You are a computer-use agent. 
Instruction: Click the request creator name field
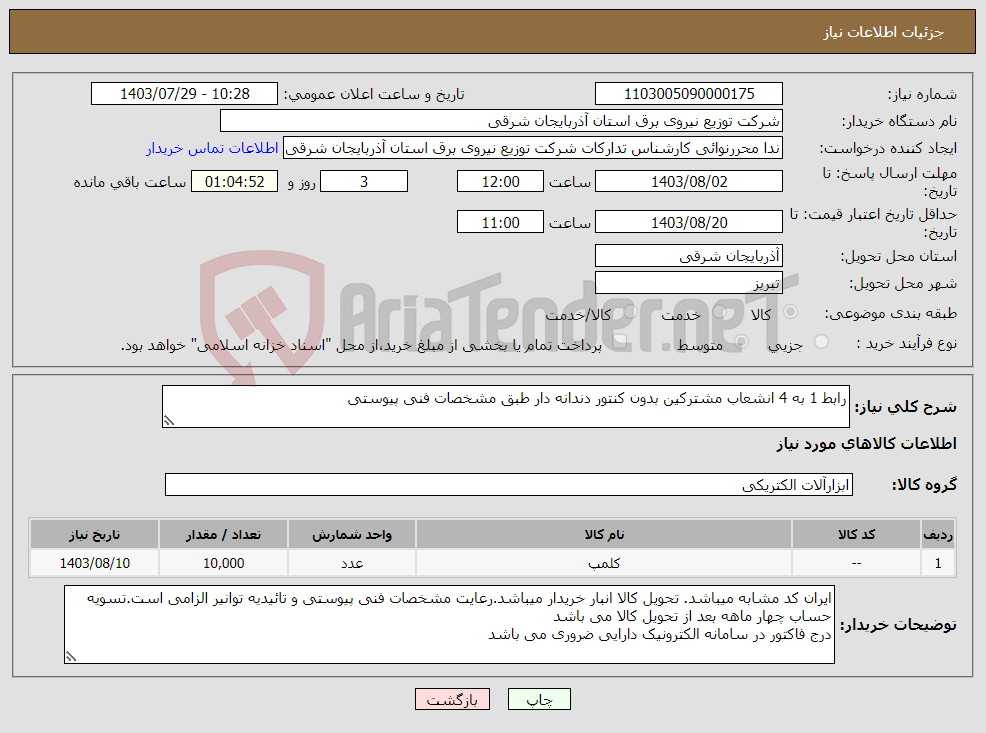533,148
